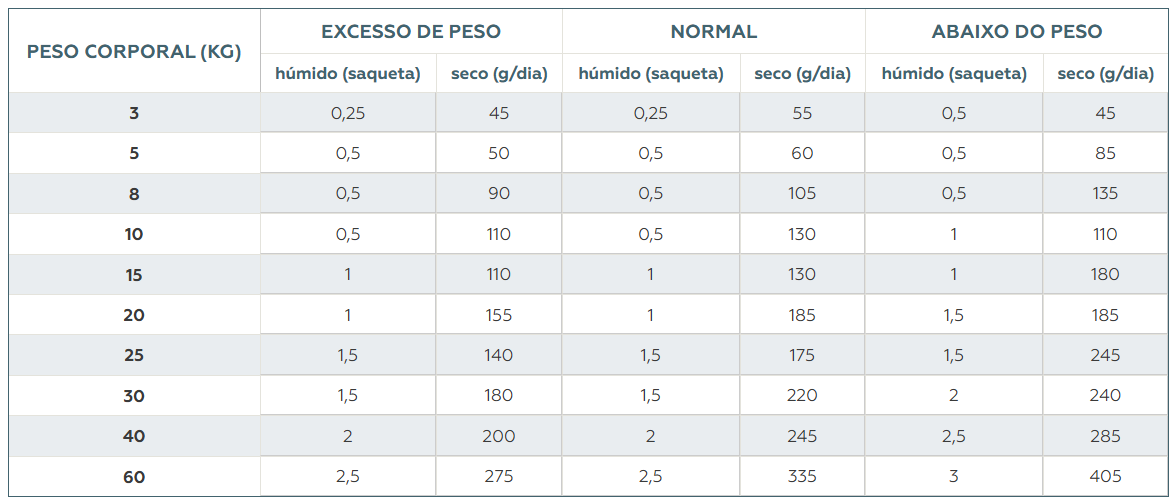Click the 275 dry food cell
Screen dimensions: 1175x502
499,477
